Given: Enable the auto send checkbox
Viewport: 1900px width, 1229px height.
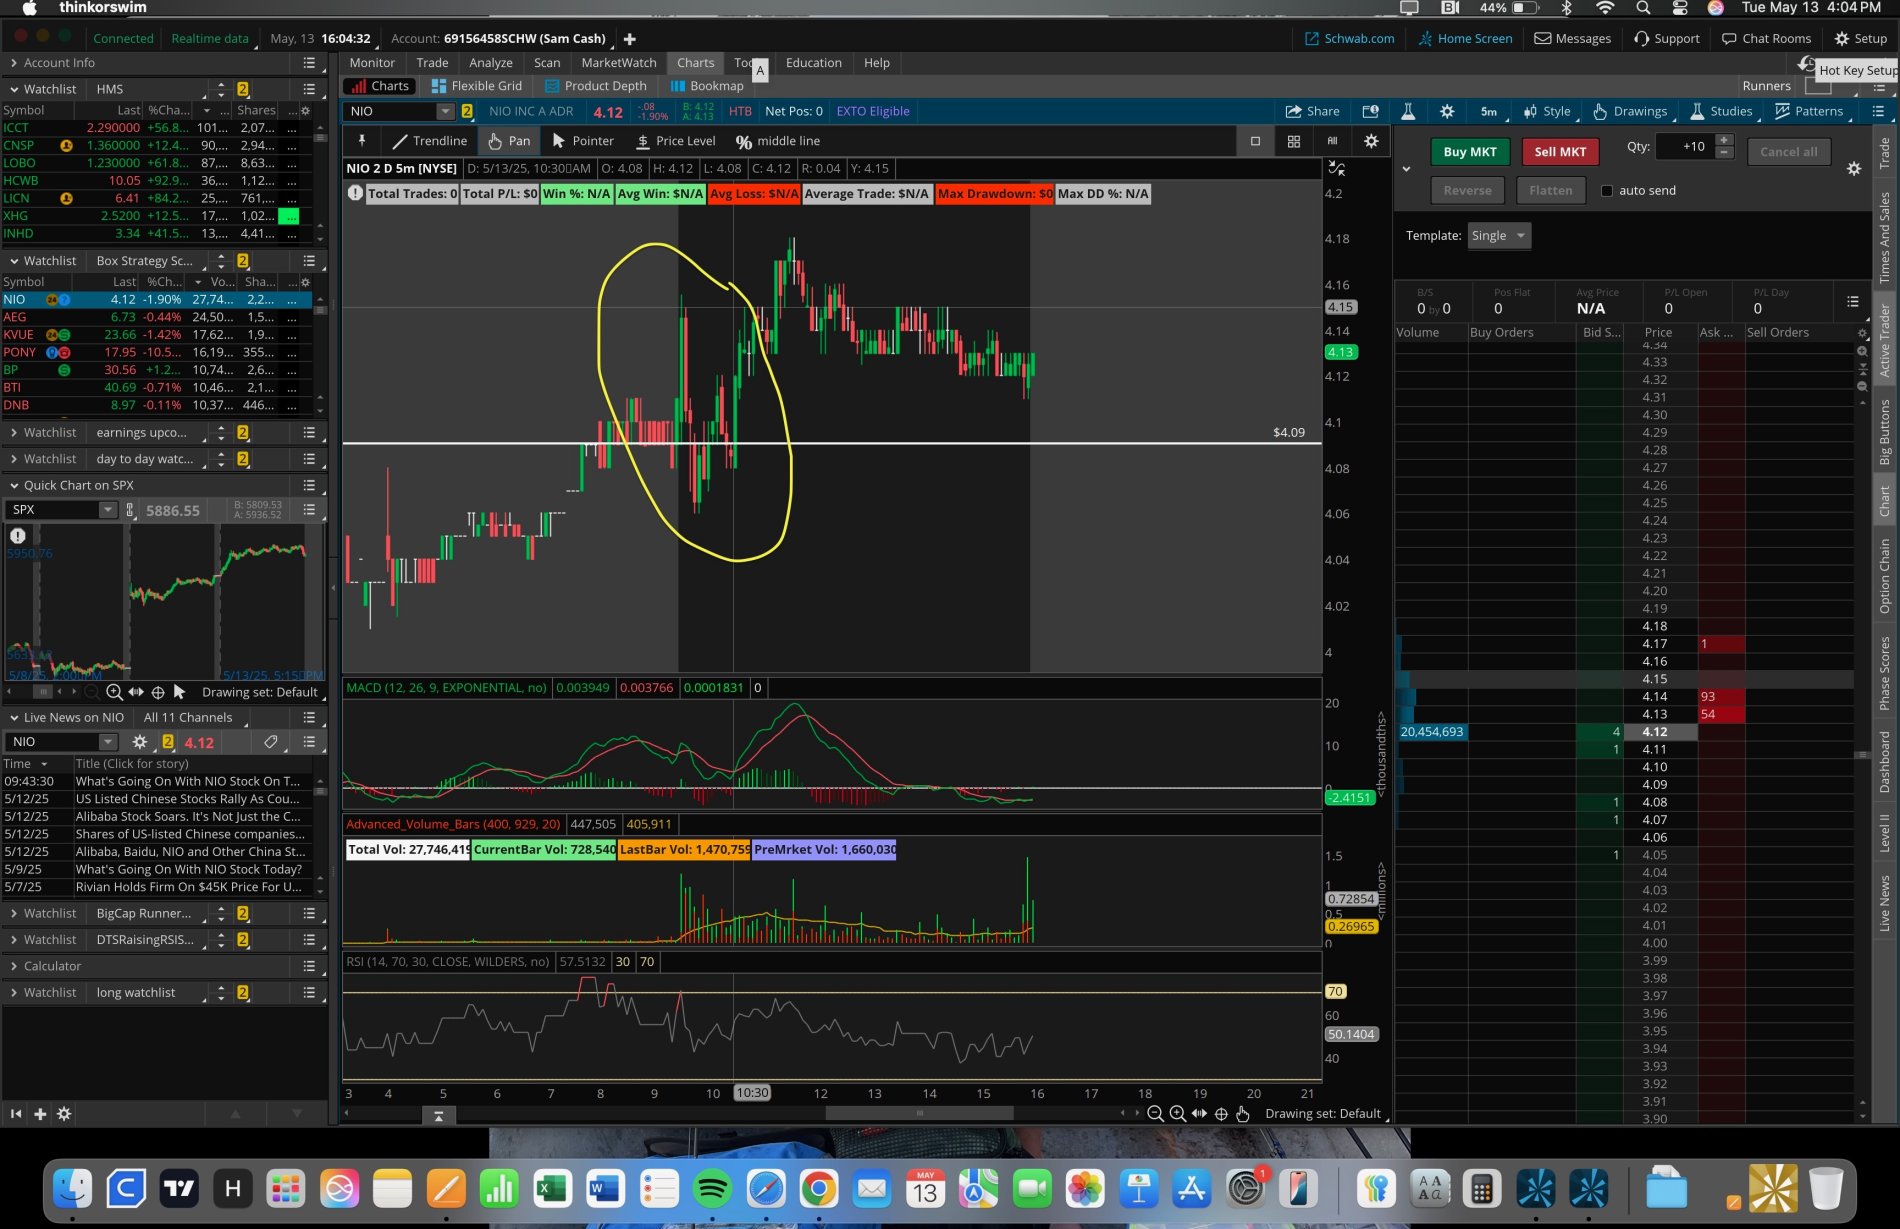Looking at the screenshot, I should pos(1607,191).
